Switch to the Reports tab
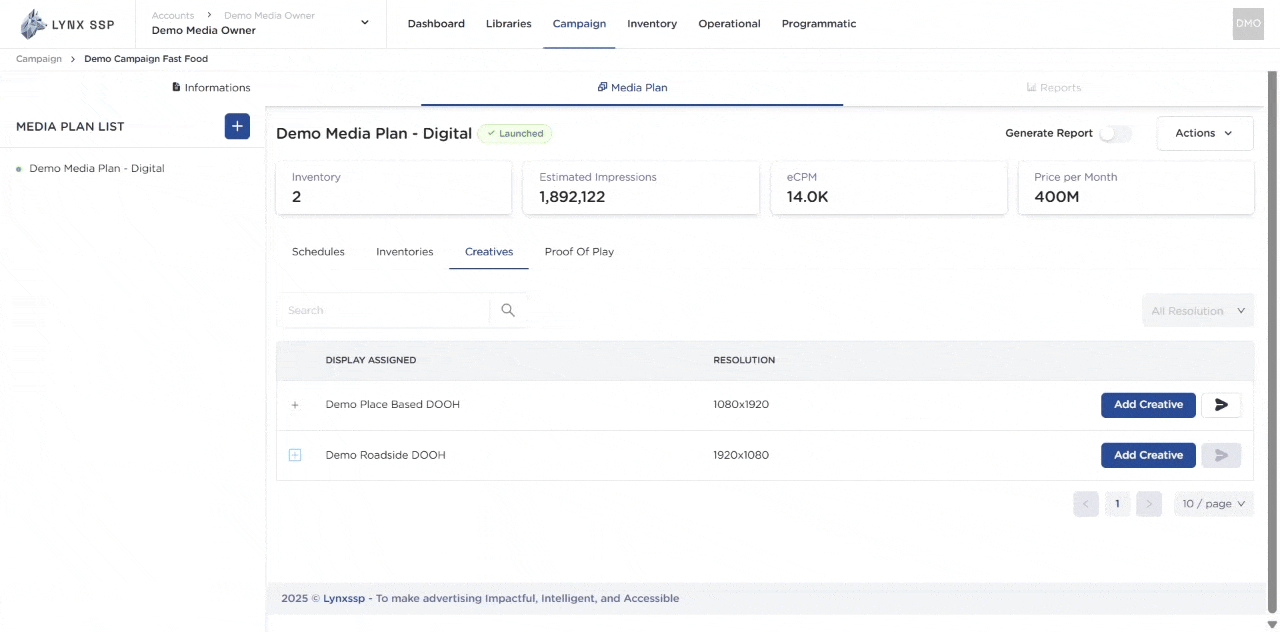This screenshot has width=1280, height=632. [1054, 88]
